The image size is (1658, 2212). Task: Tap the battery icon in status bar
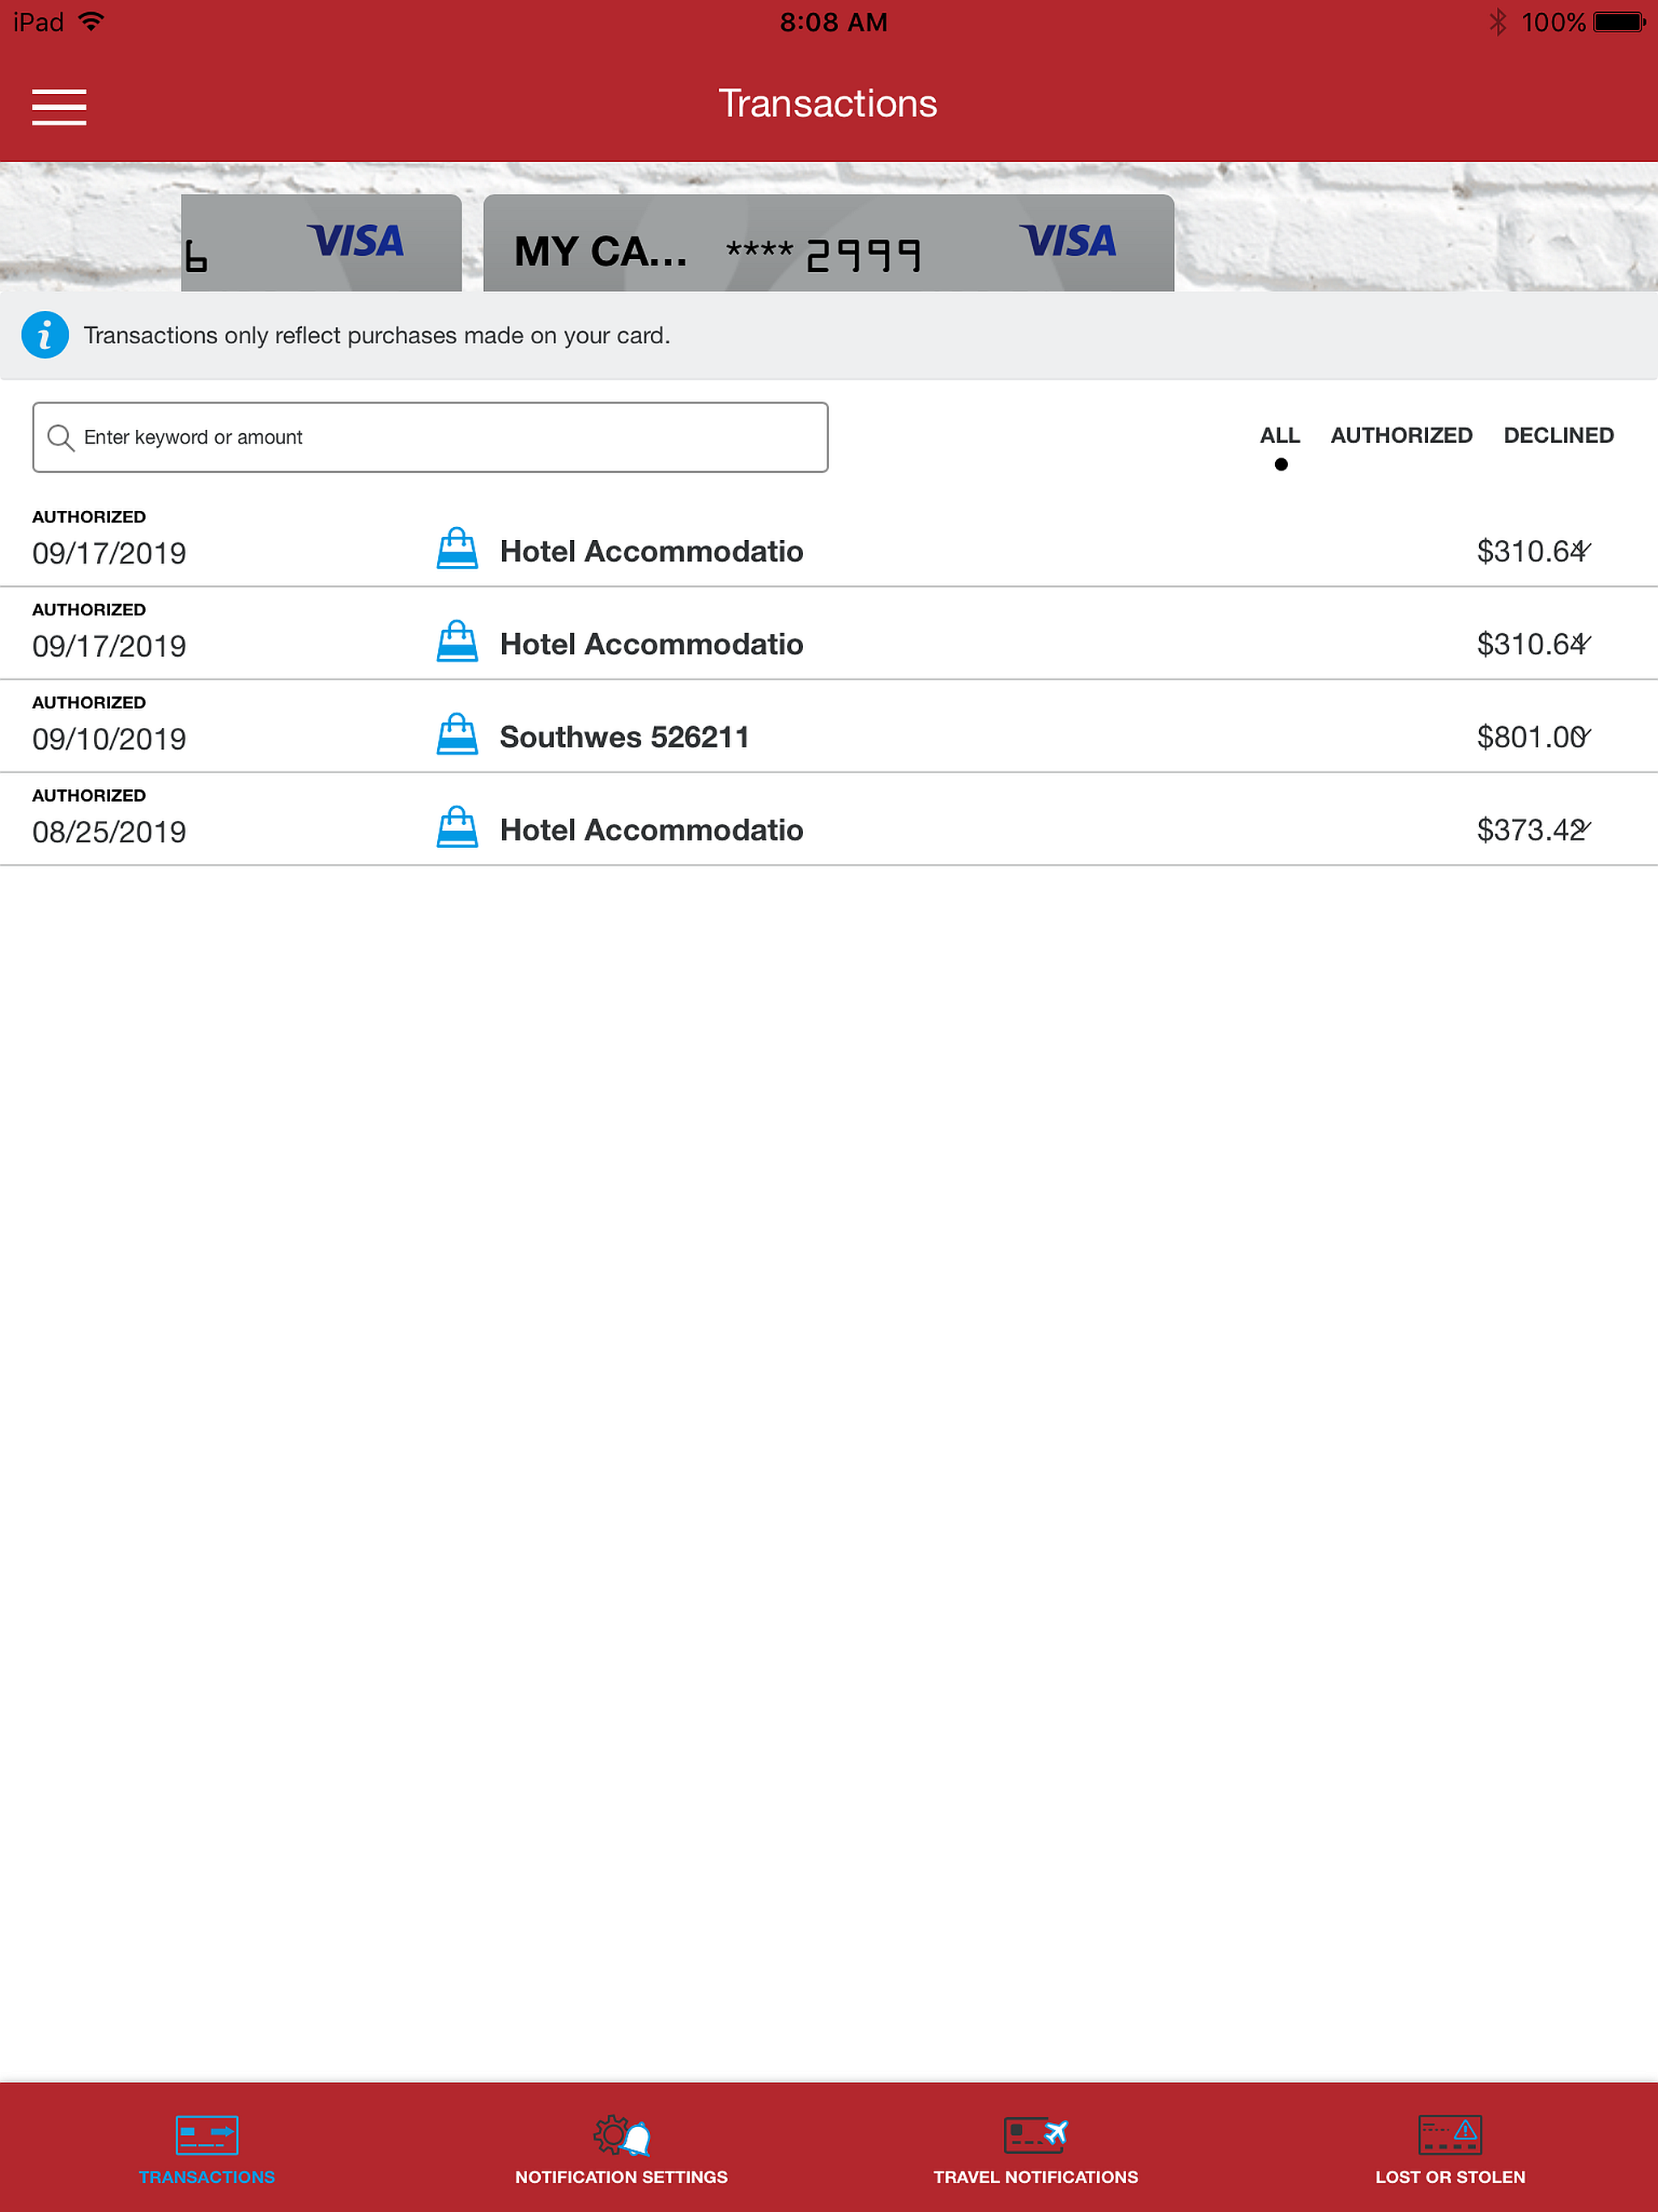pos(1619,22)
